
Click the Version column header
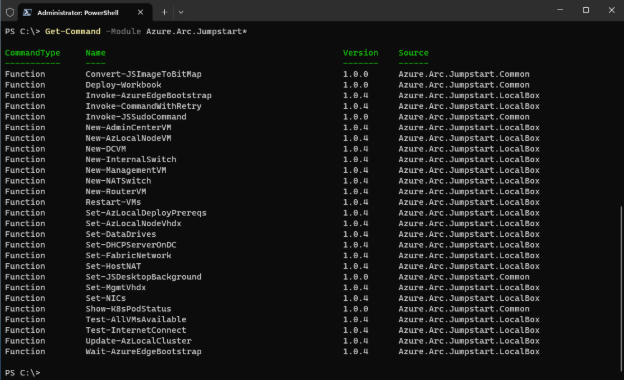point(361,53)
